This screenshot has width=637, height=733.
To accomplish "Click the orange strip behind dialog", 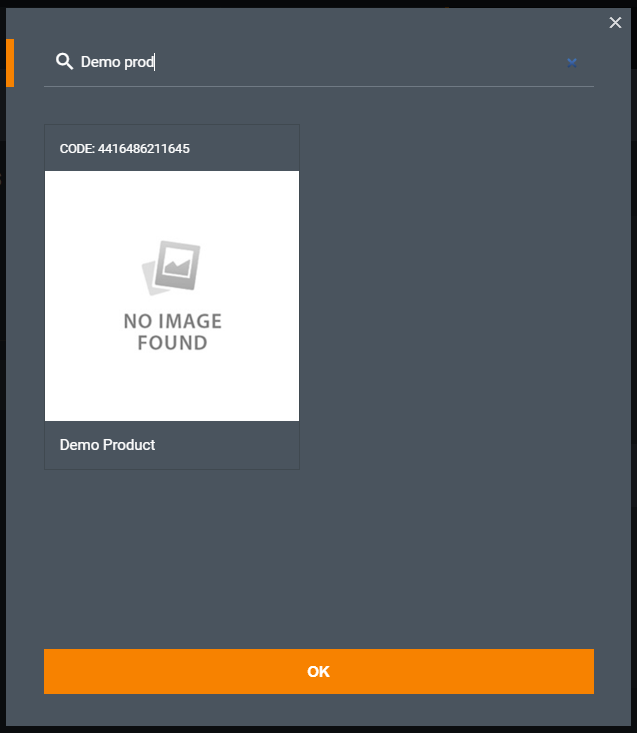I will (x=9, y=63).
